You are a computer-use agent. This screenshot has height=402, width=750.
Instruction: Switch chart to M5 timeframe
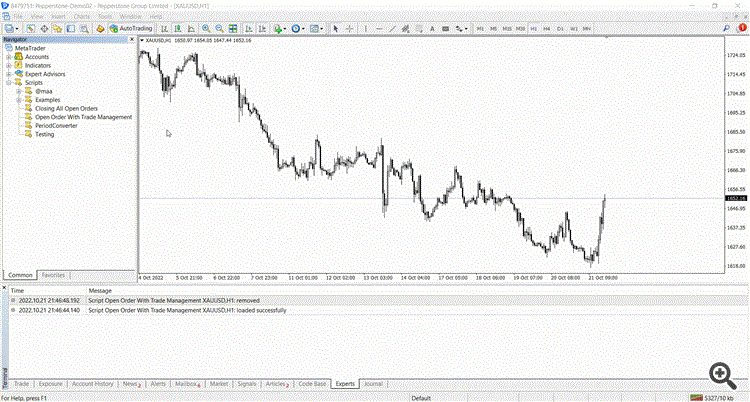494,29
